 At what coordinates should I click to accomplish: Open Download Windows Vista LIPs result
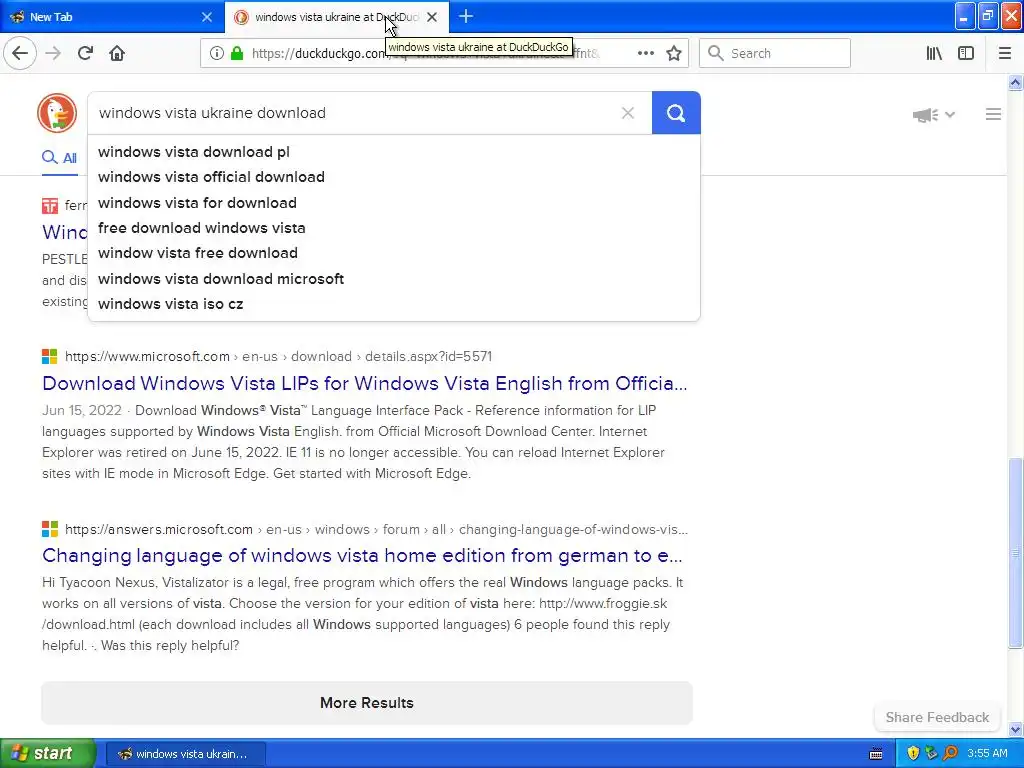(x=364, y=383)
